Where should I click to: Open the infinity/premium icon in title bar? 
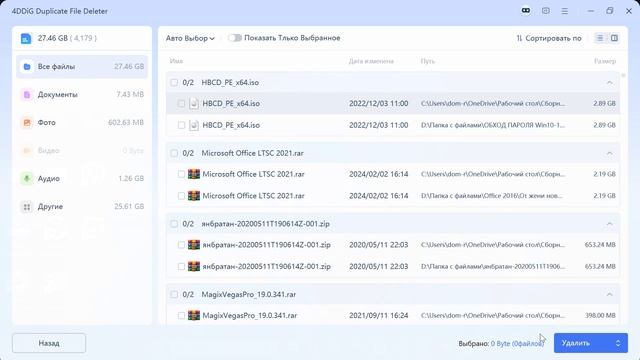[526, 11]
